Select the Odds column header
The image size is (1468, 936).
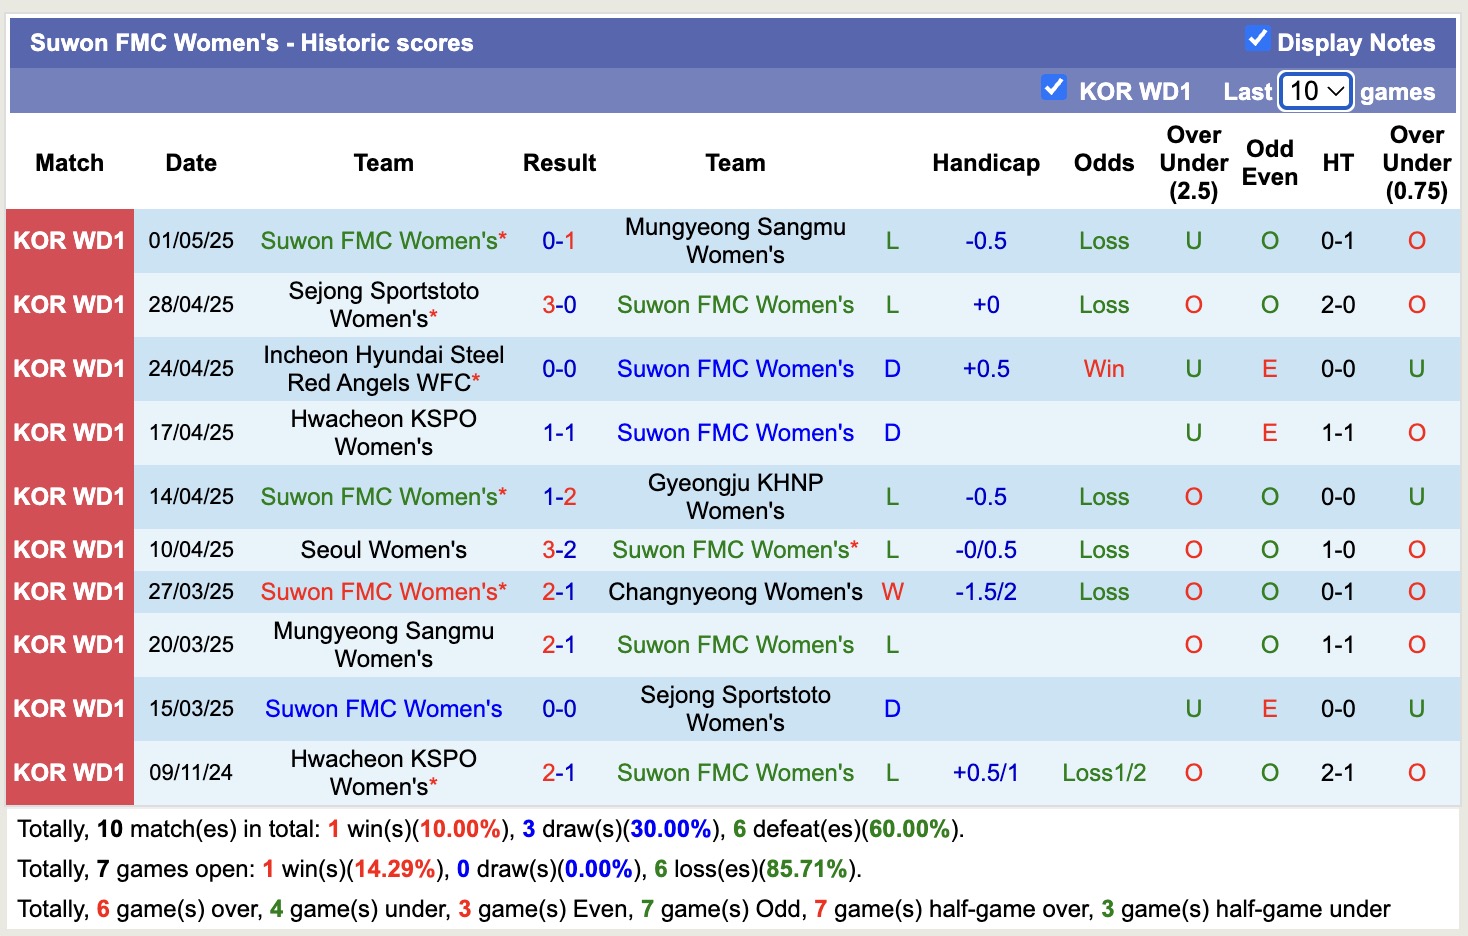pos(1103,162)
